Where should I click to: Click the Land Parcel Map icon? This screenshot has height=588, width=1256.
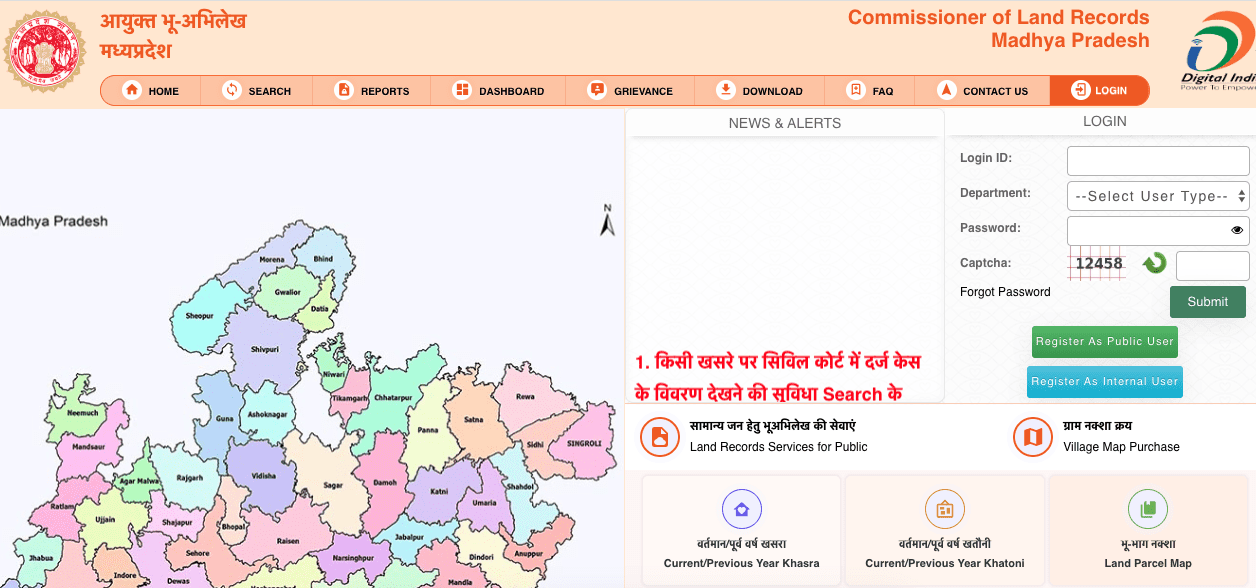point(1147,509)
